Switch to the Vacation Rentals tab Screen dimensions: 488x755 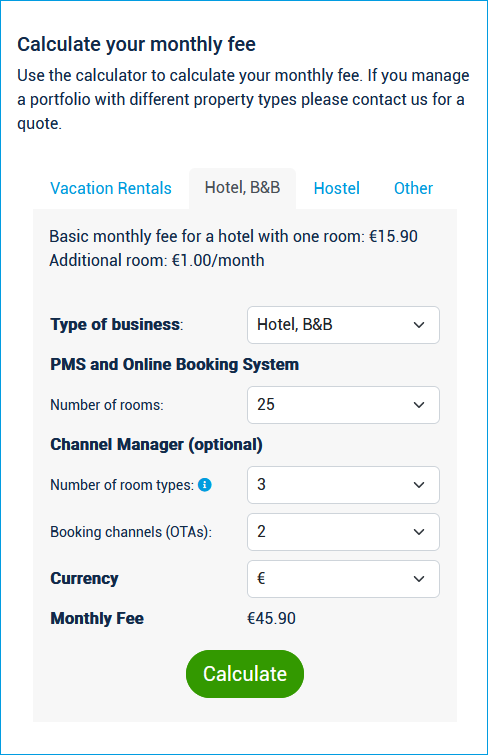point(111,188)
